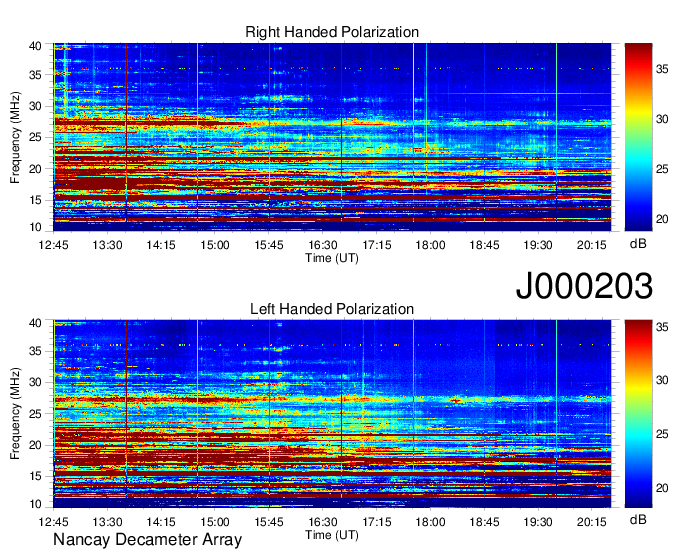Pick the 16:30 time tick of Left Handed plot
Image resolution: width=680 pixels, height=552 pixels.
pos(323,522)
